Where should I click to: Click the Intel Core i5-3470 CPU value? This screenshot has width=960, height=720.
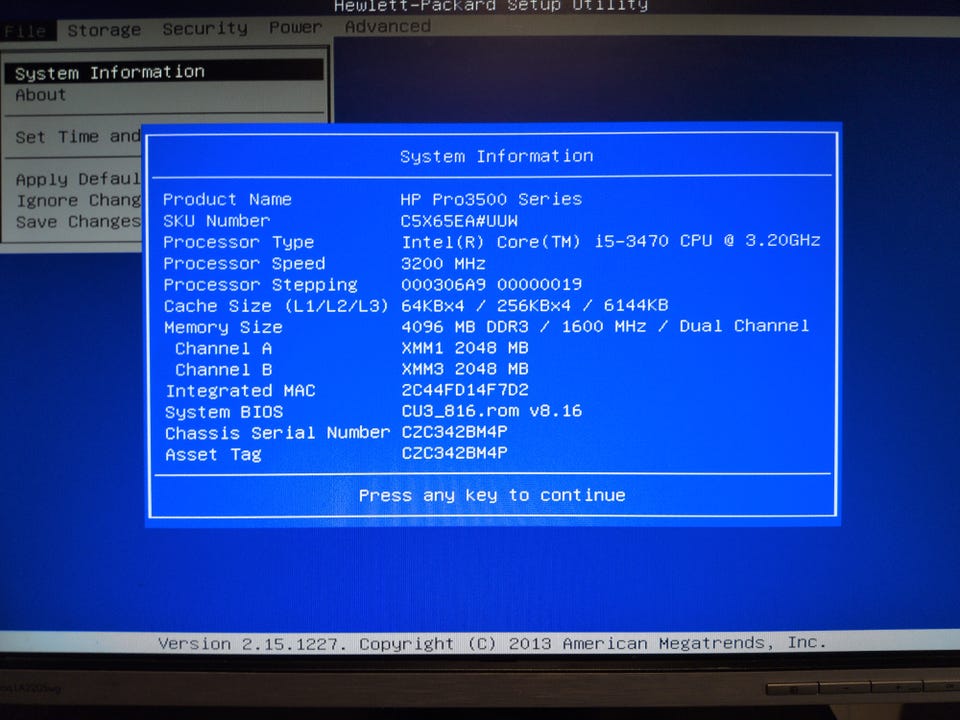611,241
